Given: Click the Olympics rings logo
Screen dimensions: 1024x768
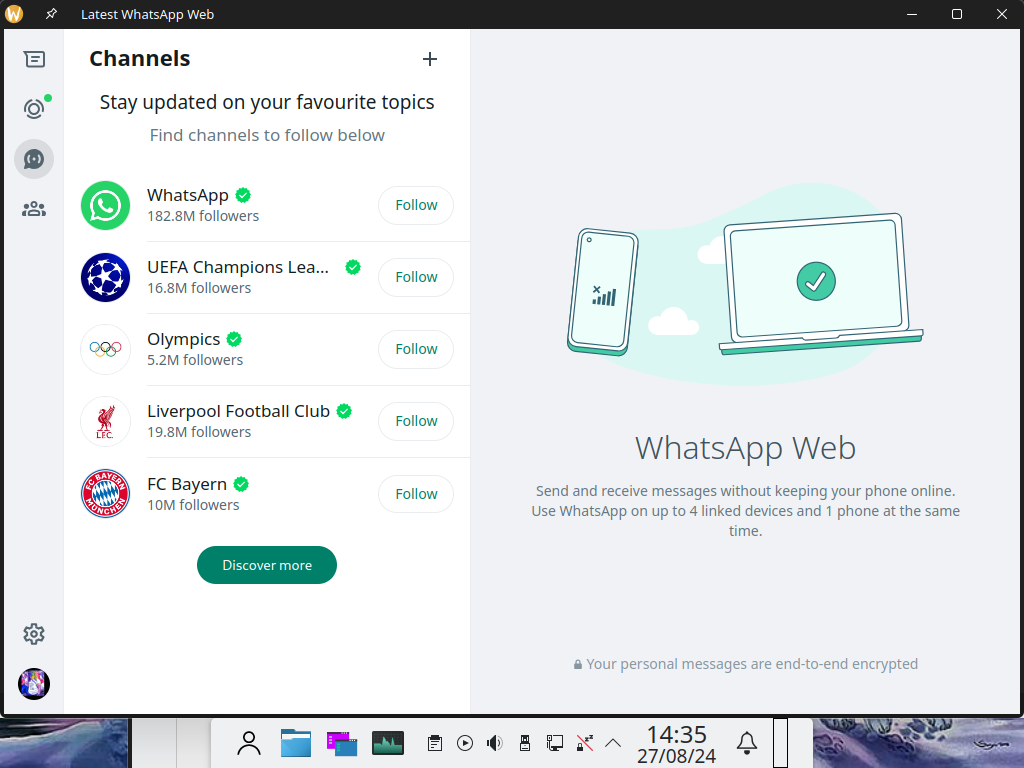Looking at the screenshot, I should point(105,349).
